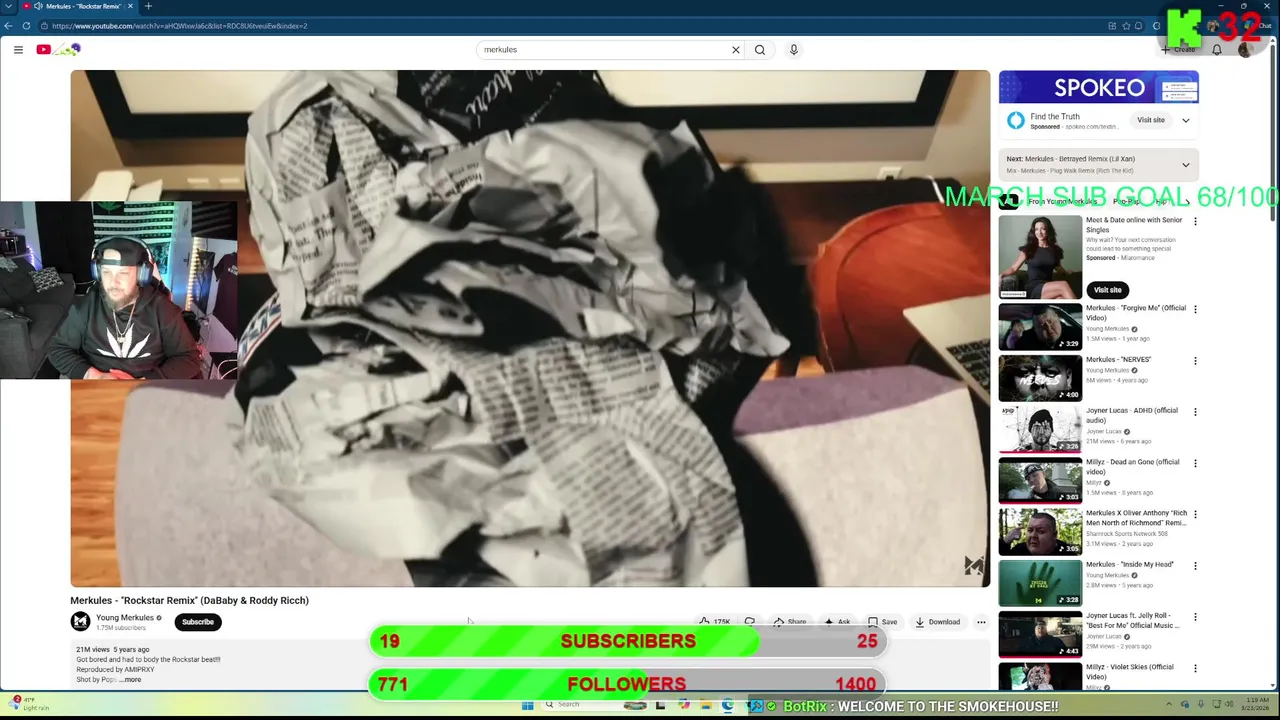Image resolution: width=1280 pixels, height=720 pixels.
Task: Open the Windows Start menu
Action: [x=527, y=705]
